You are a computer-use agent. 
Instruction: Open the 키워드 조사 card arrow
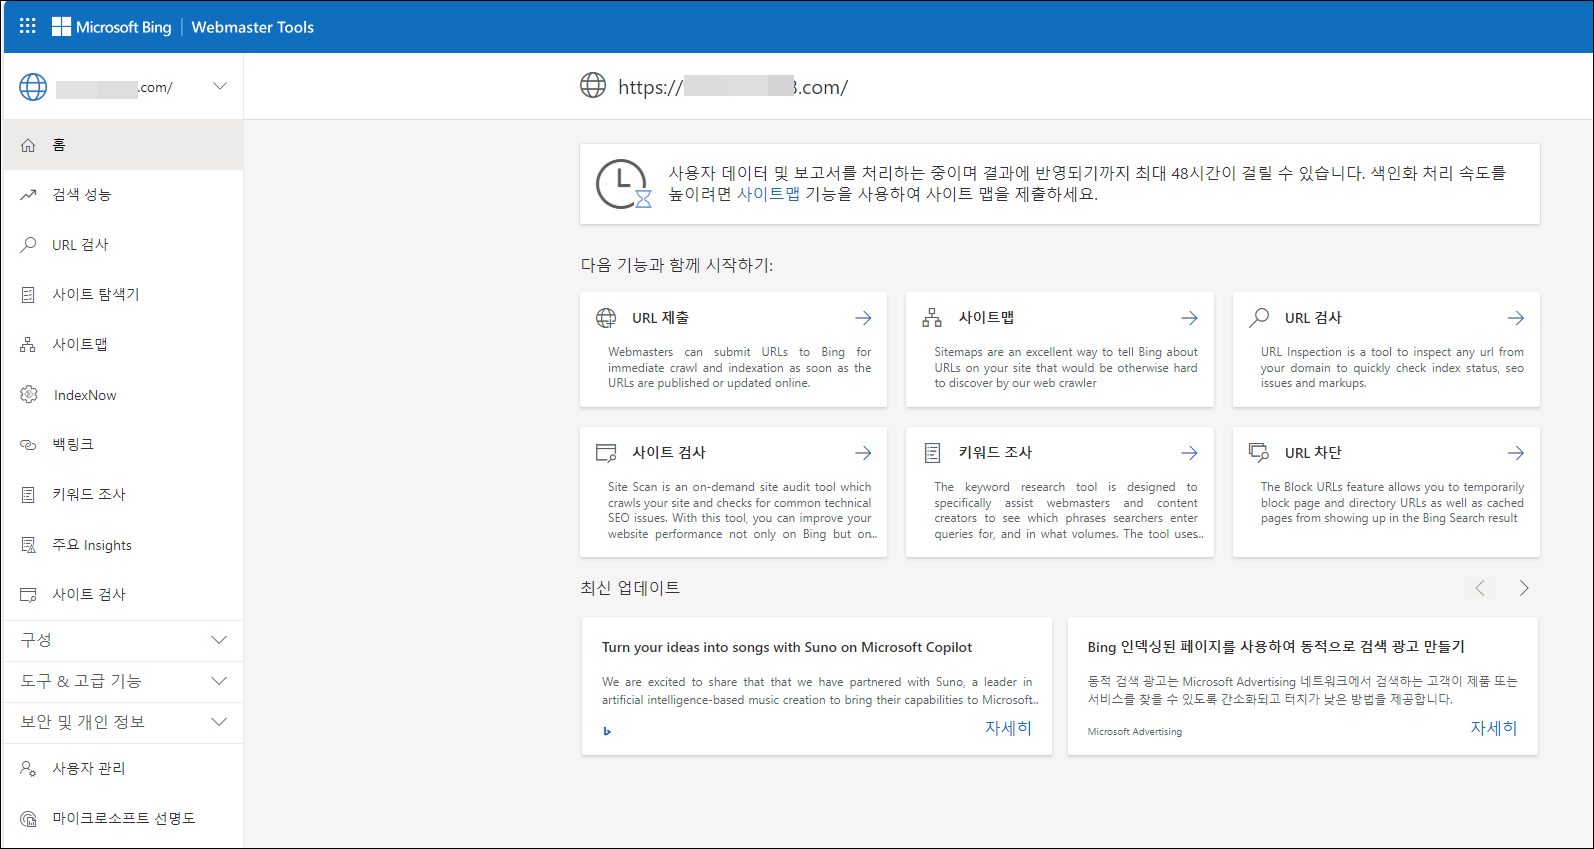click(1189, 453)
